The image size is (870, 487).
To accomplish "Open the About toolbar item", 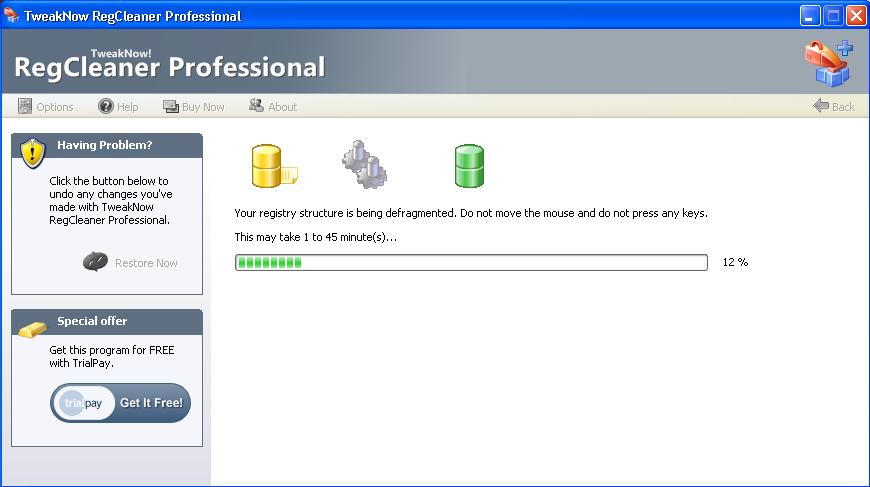I will pos(273,106).
